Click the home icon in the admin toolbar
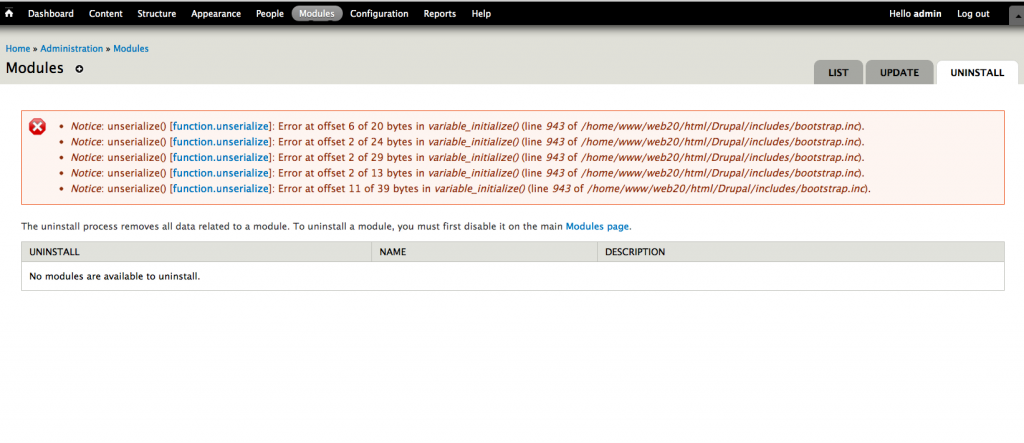This screenshot has width=1024, height=443. (9, 14)
